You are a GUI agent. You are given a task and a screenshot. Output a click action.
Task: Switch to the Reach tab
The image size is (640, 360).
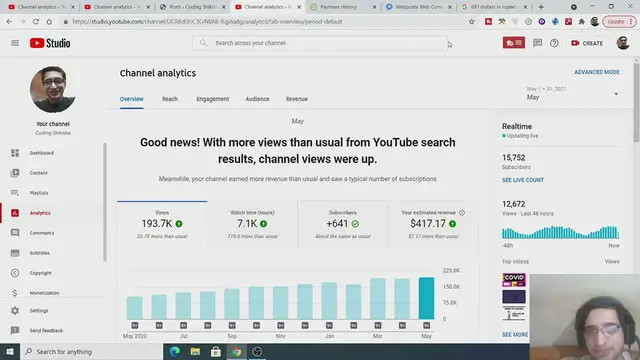pyautogui.click(x=170, y=99)
